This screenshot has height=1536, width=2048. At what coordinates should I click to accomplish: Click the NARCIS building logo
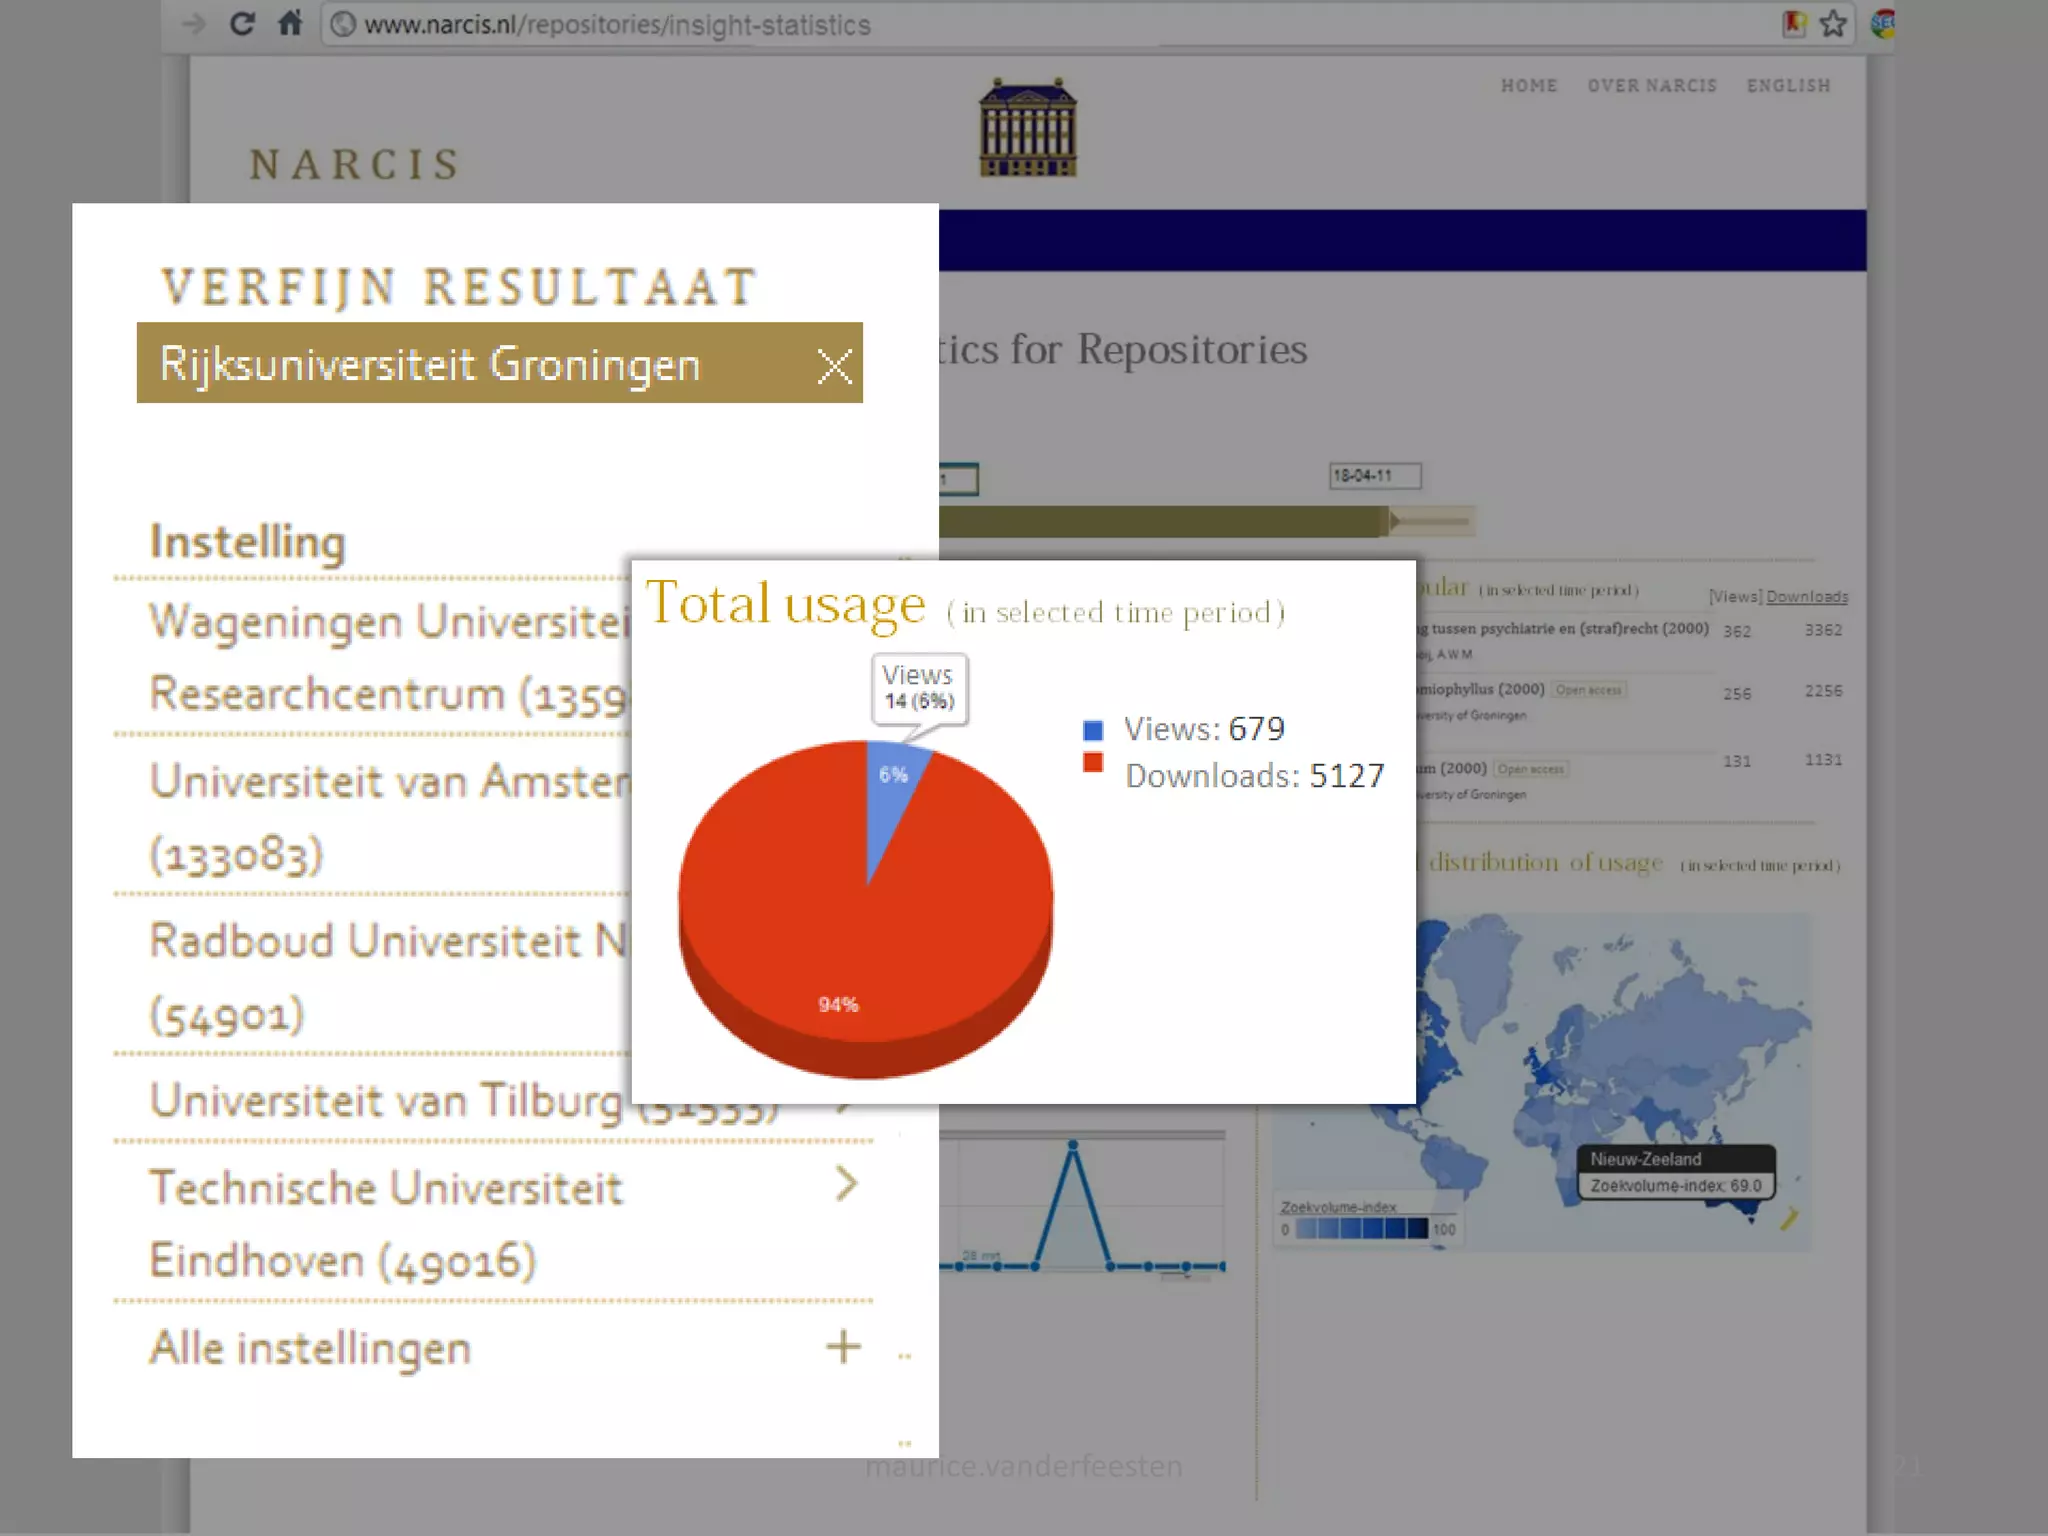coord(1027,129)
